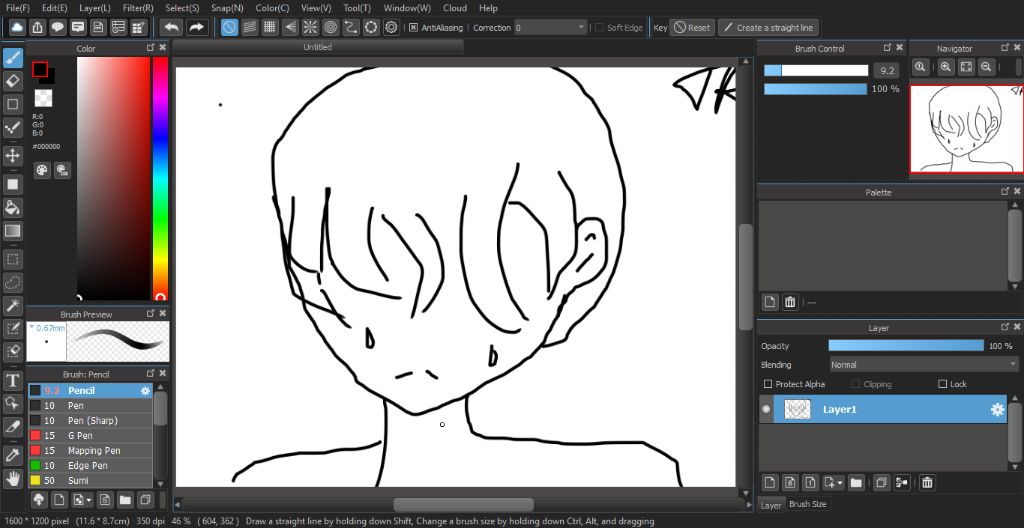Open Layer1 settings gear
The height and width of the screenshot is (528, 1024).
coord(997,410)
